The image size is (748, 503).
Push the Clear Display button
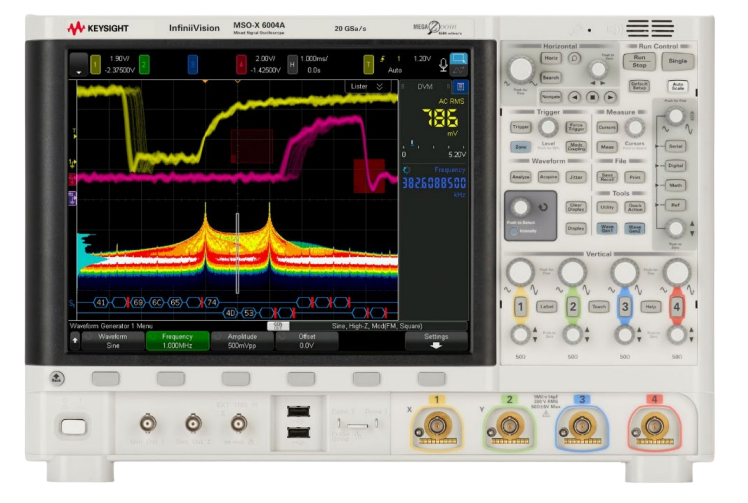coord(576,207)
